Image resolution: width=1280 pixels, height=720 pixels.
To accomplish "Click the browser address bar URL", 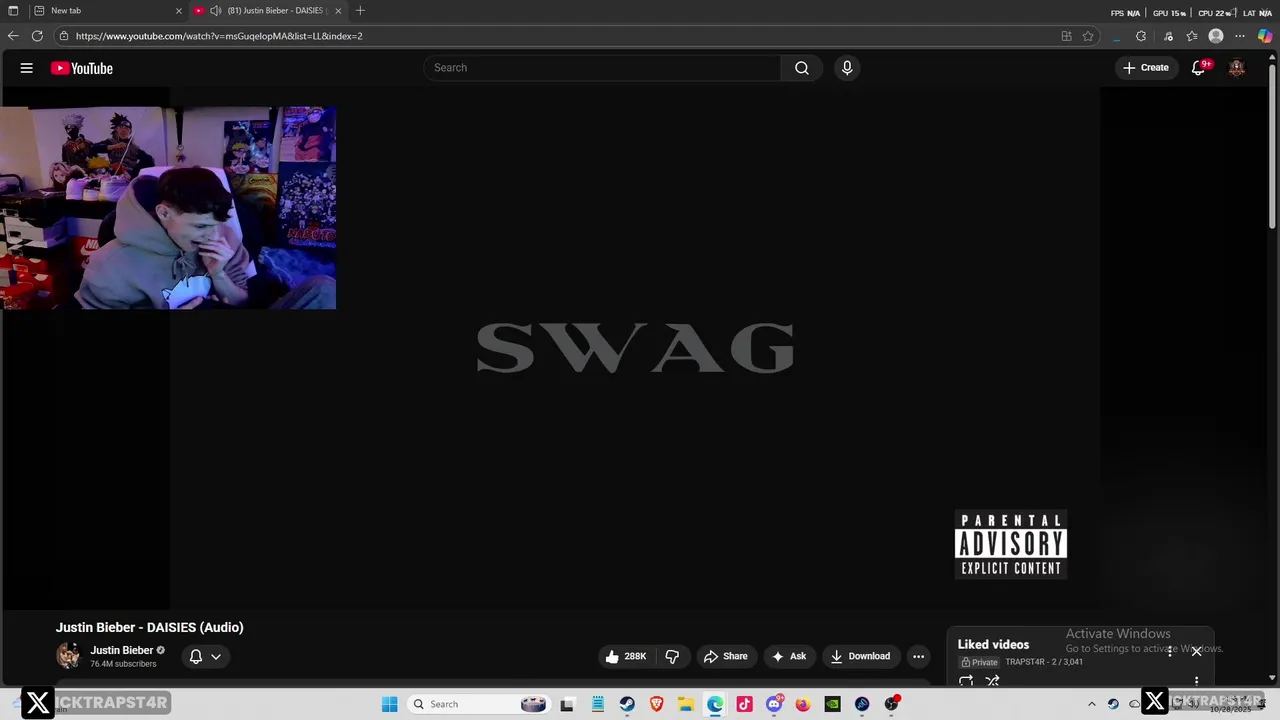I will point(219,36).
